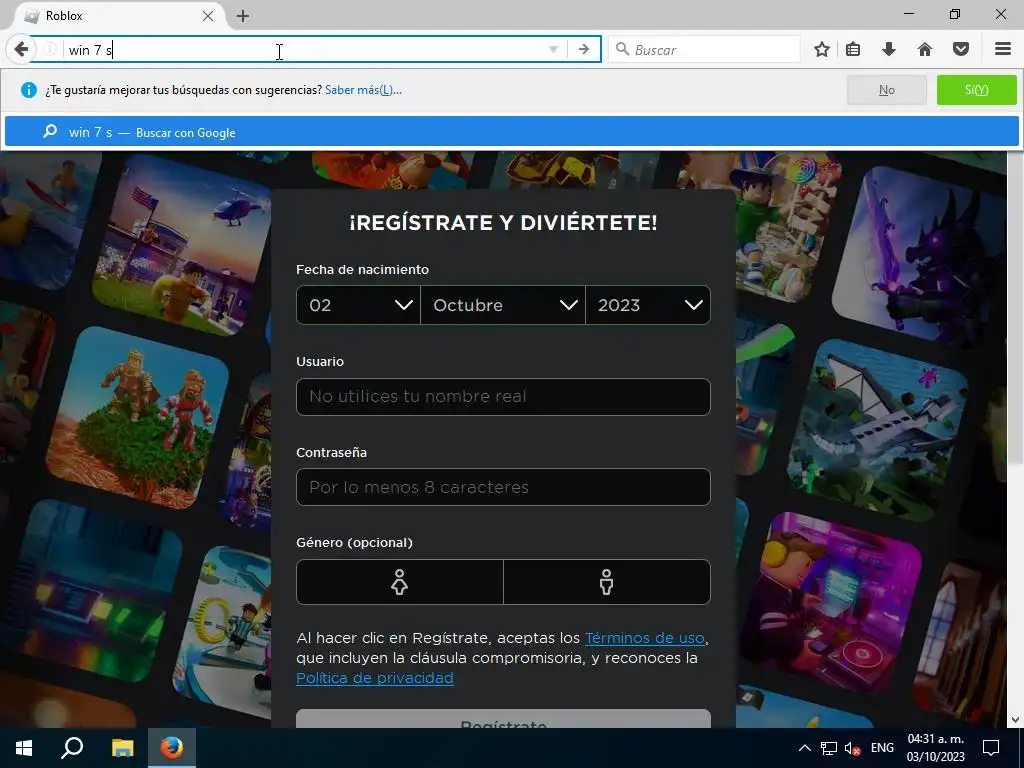Click the Contraseña password field
1024x768 pixels.
[503, 487]
